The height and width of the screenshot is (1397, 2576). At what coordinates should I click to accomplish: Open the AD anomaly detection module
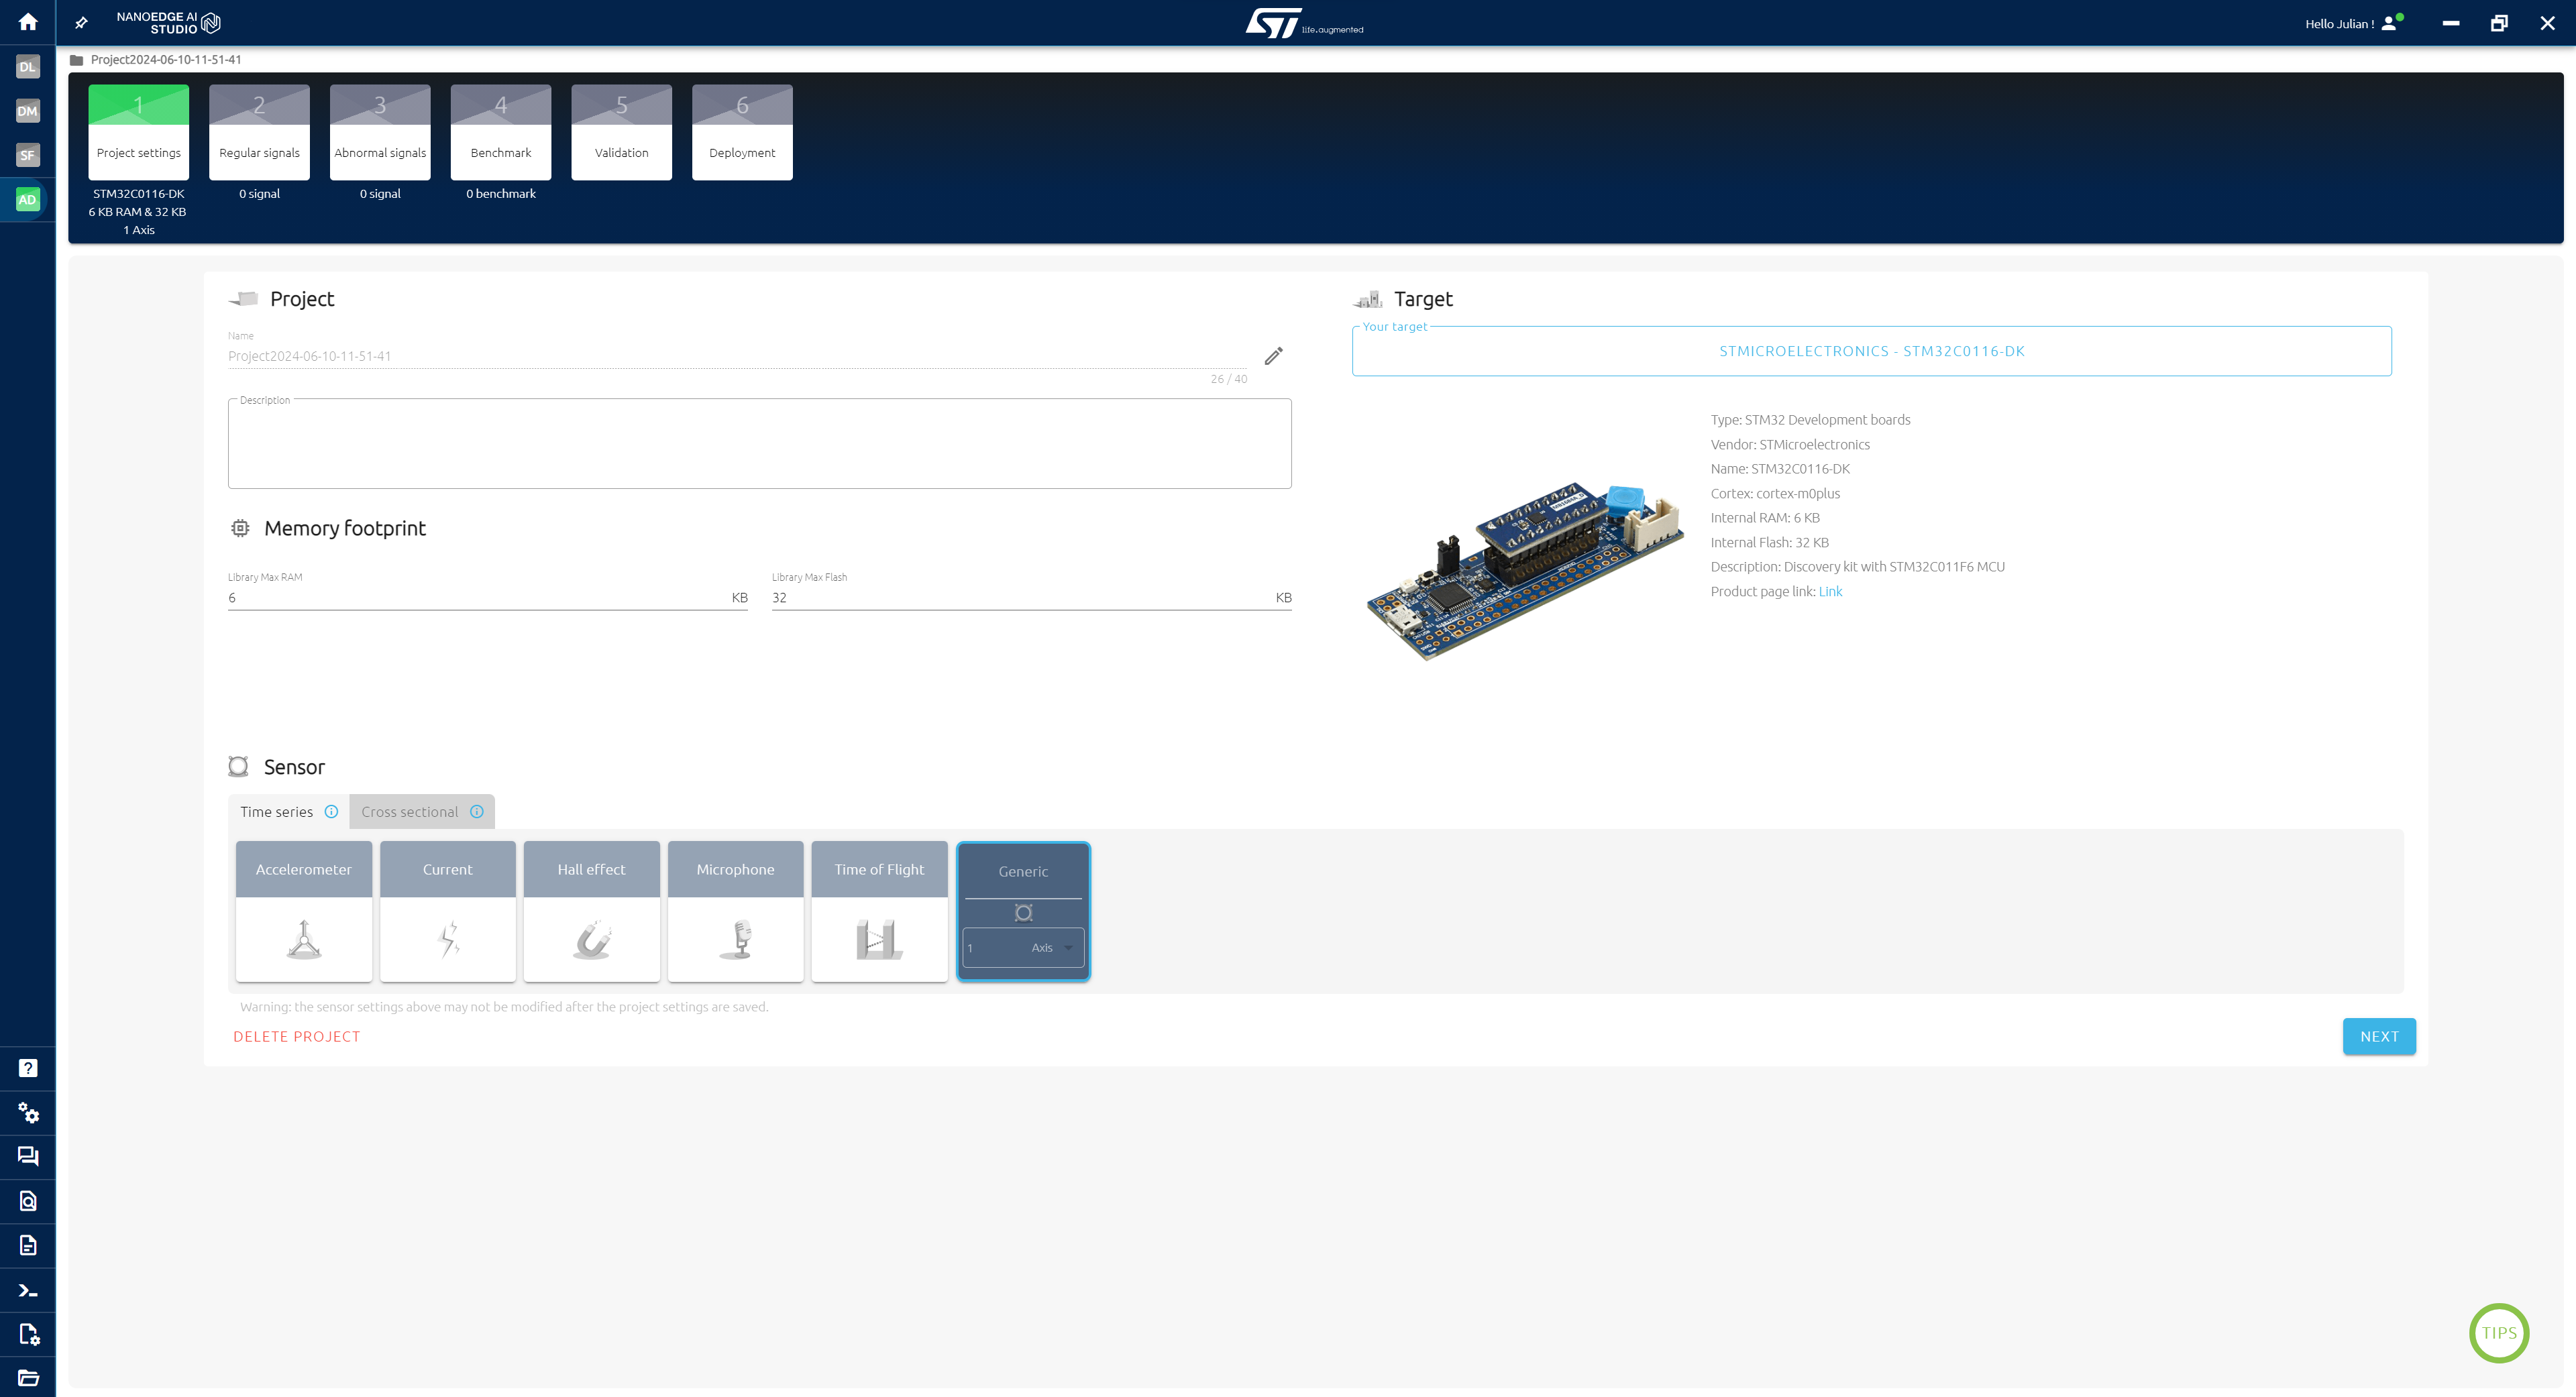pos(27,200)
